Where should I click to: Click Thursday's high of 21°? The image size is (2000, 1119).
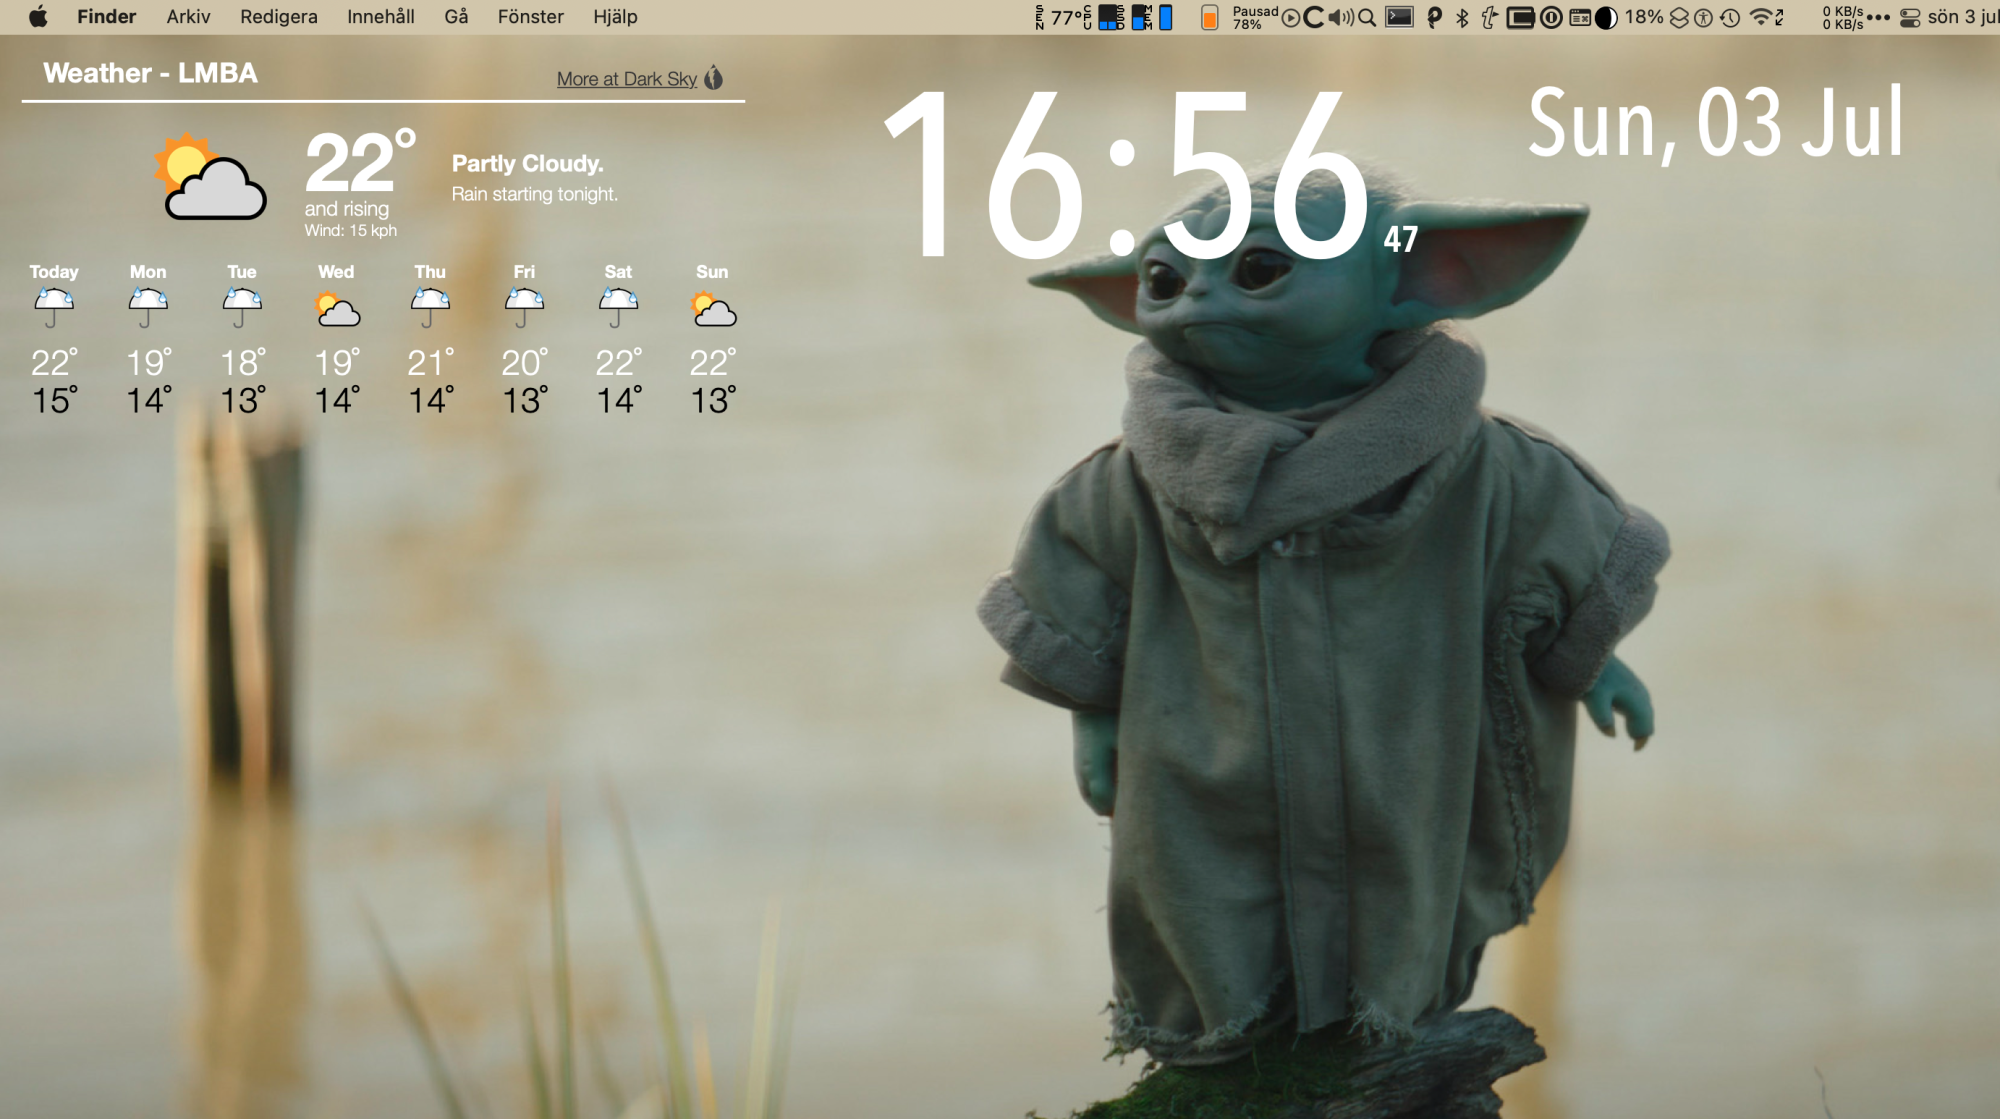(431, 362)
